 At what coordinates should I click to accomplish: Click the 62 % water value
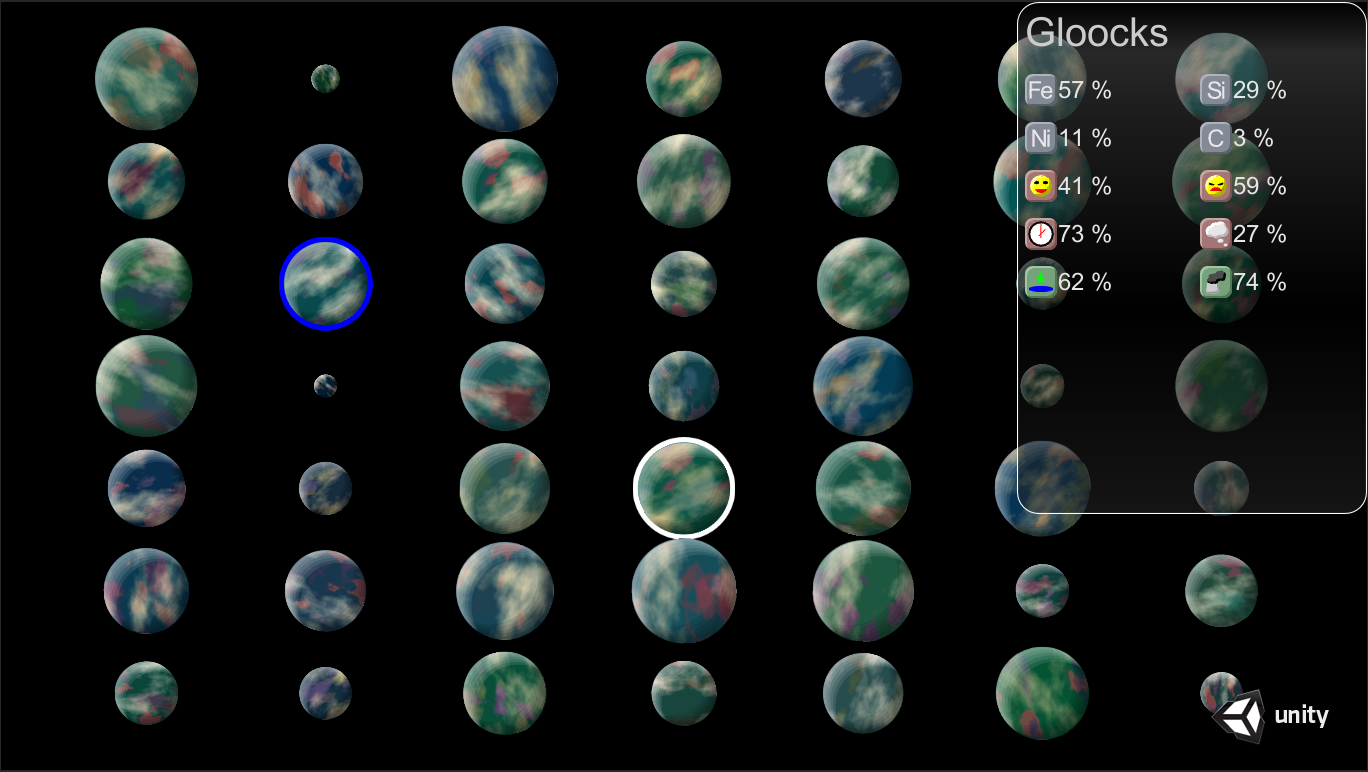pos(1085,282)
